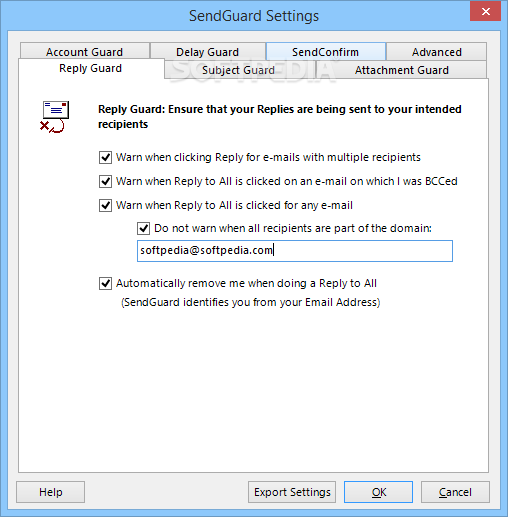Open the Attachment Guard tab
Screen dimensions: 508x517
tap(401, 70)
